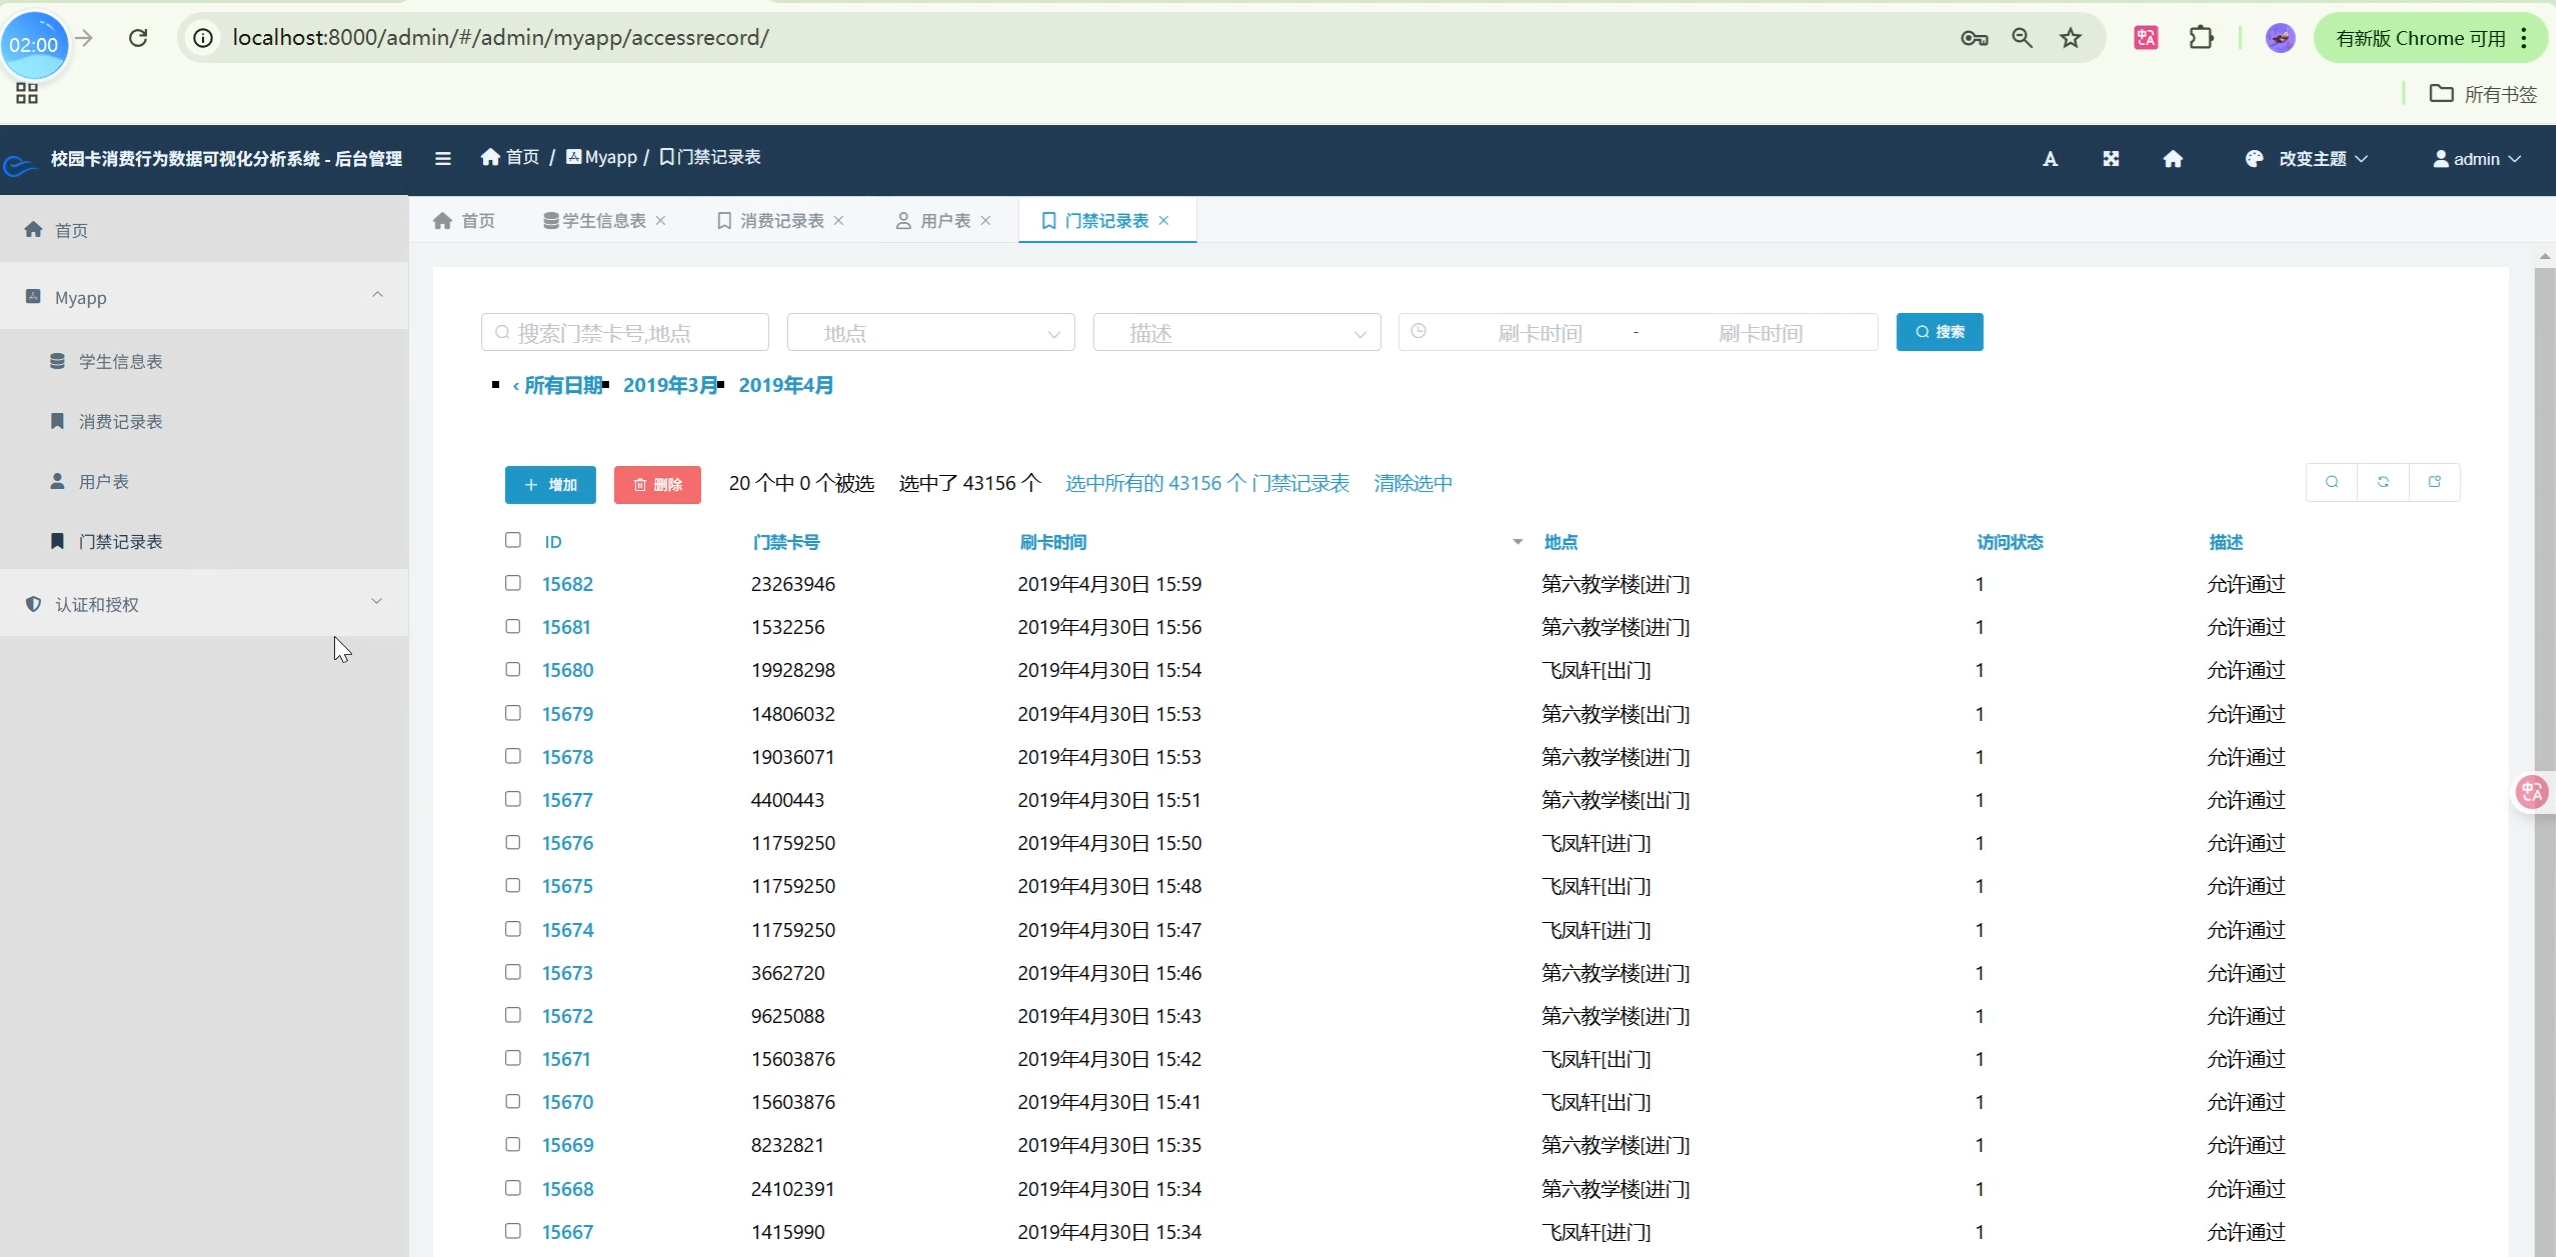2556x1257 pixels.
Task: Click the hamburger menu collapse icon
Action: click(x=443, y=158)
